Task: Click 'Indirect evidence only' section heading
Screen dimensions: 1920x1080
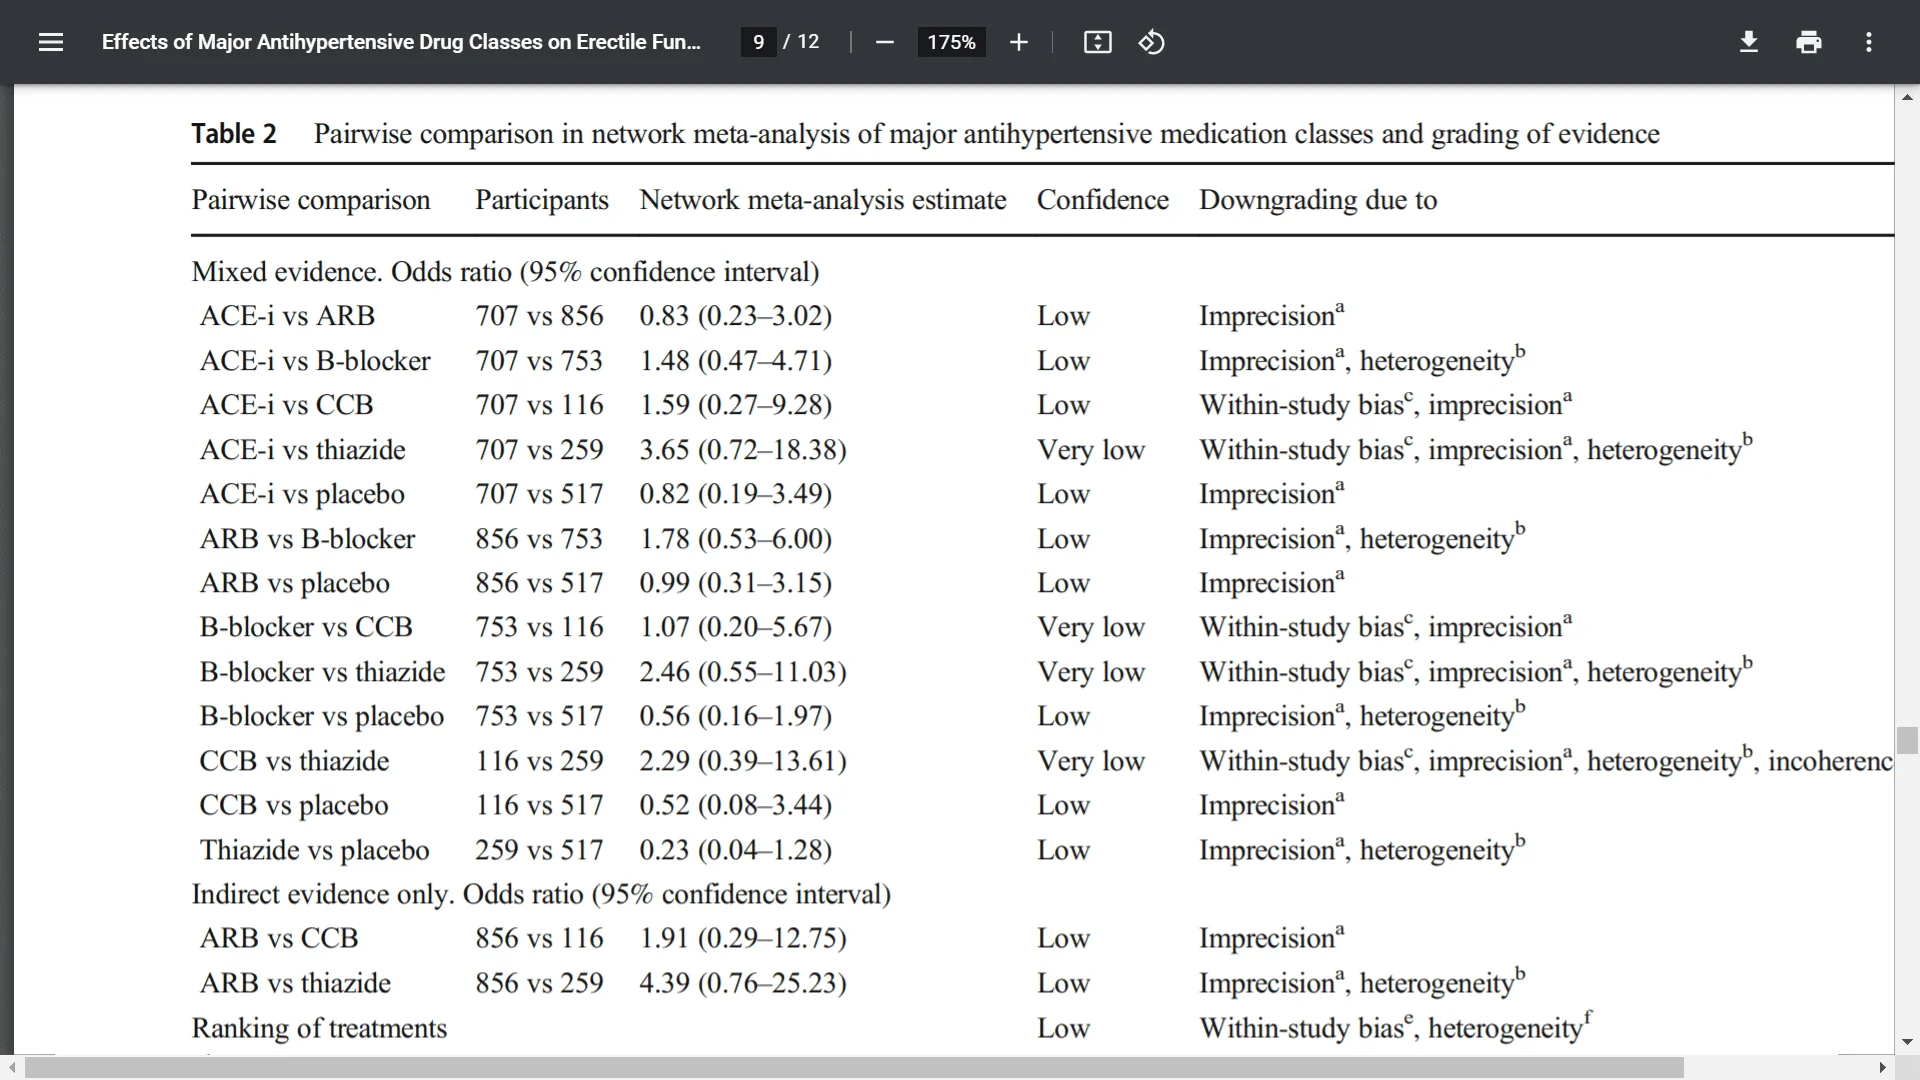Action: point(541,894)
